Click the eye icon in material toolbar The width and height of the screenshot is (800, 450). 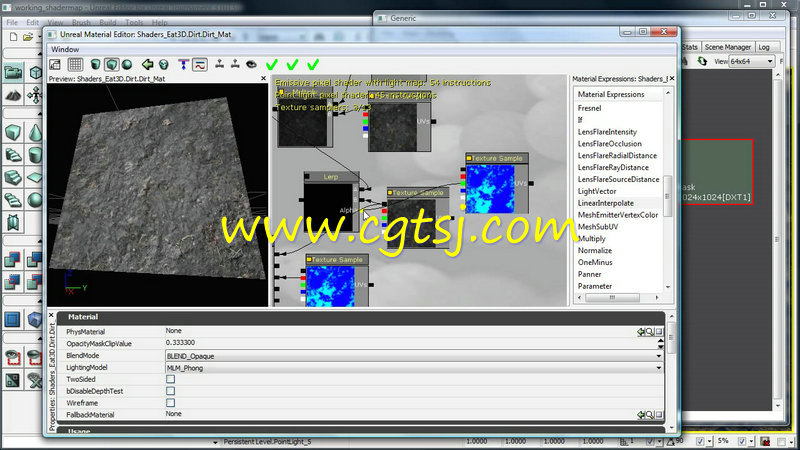coord(251,64)
